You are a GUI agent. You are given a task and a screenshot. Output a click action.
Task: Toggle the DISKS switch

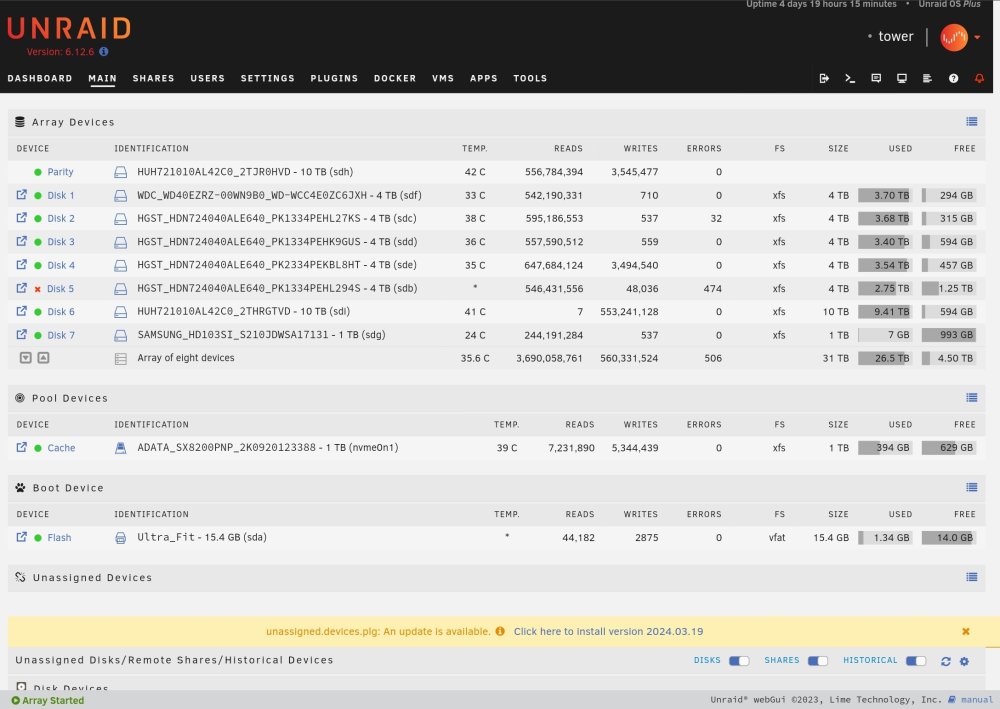(739, 661)
